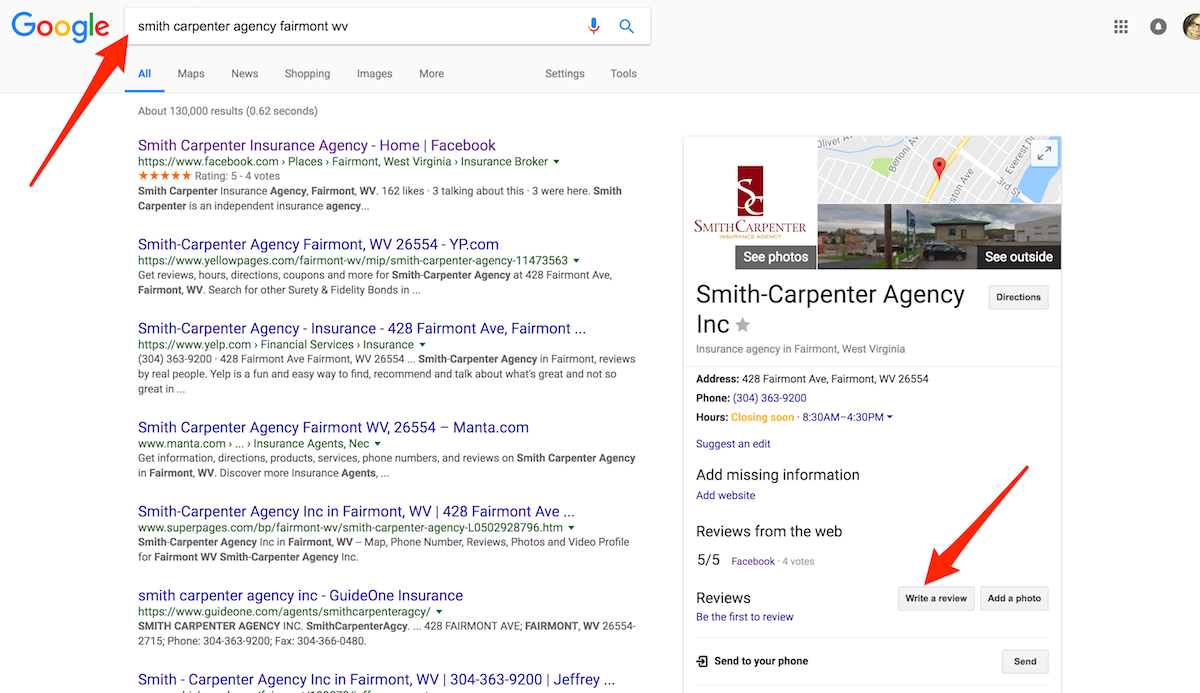The height and width of the screenshot is (693, 1200).
Task: Click the blue search magnifier icon
Action: 627,26
